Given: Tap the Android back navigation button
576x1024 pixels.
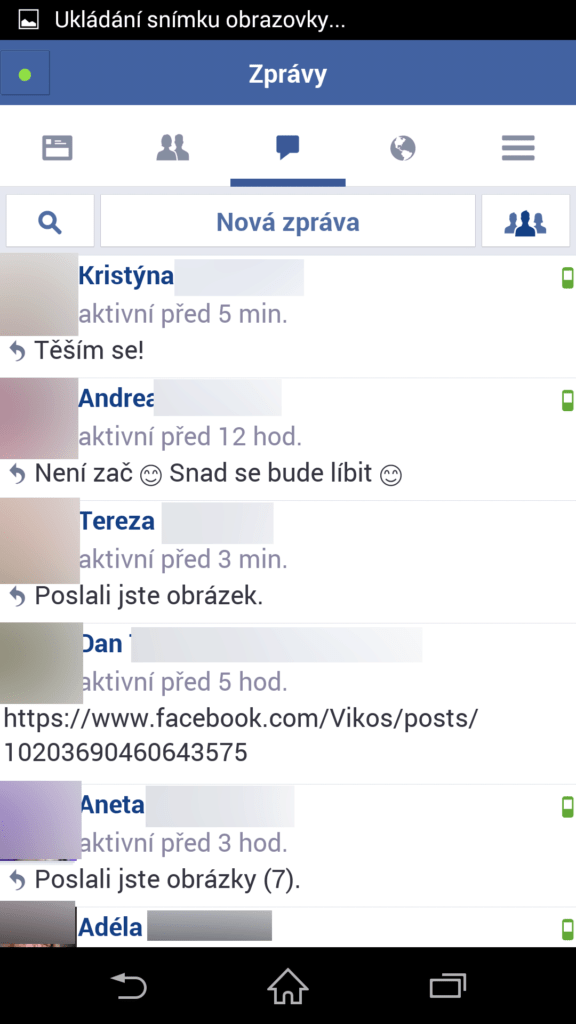Looking at the screenshot, I should [x=129, y=985].
